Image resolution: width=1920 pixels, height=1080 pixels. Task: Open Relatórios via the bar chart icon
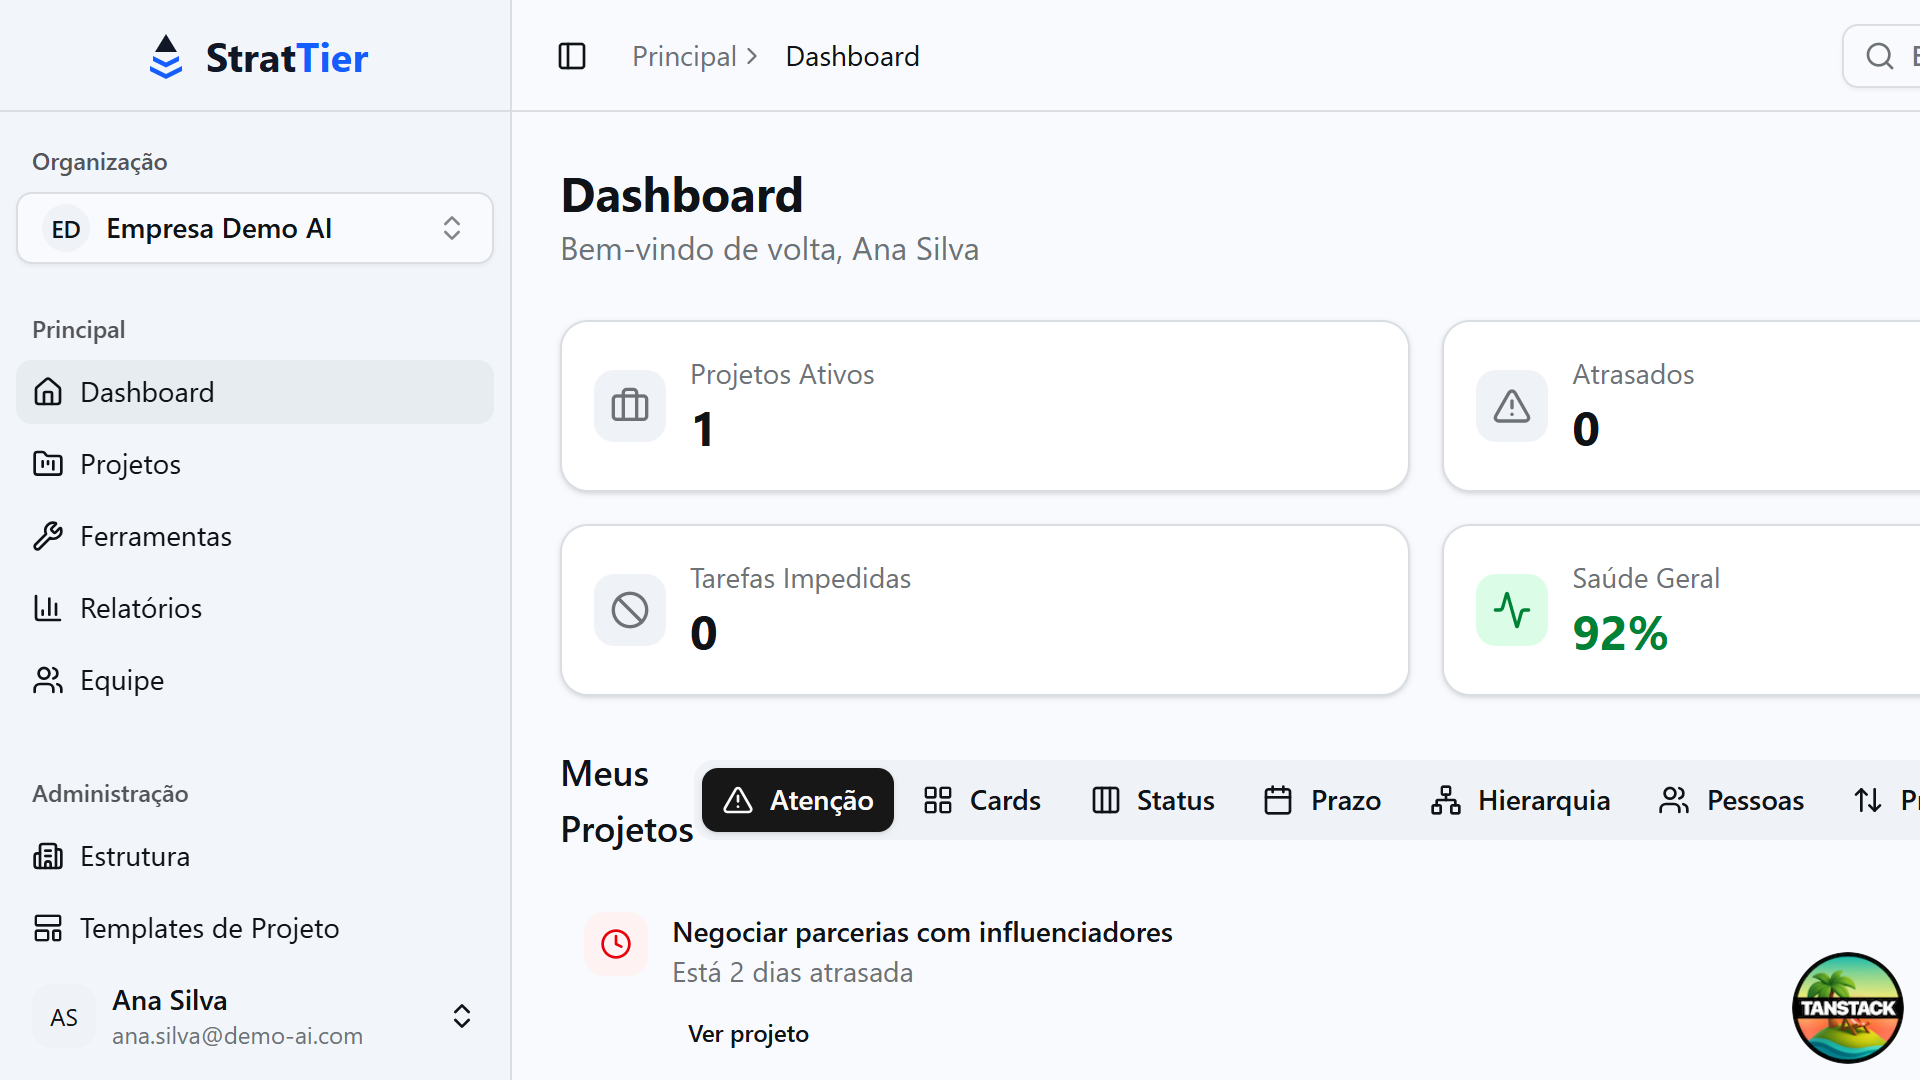tap(48, 607)
